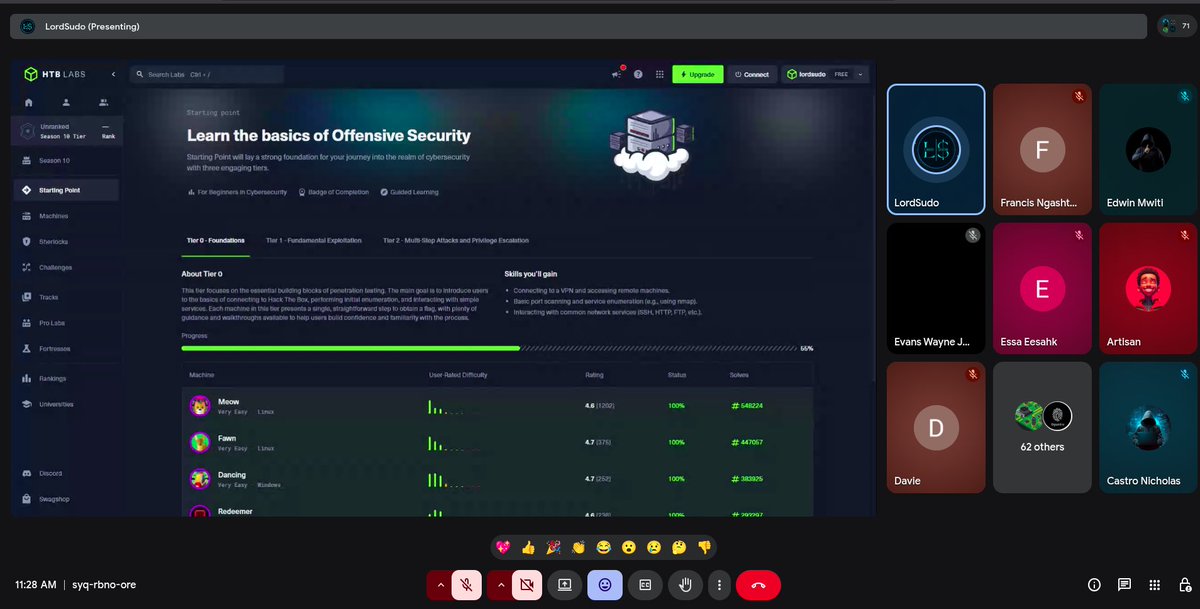Click the Fawn machine avatar icon
This screenshot has height=609, width=1200.
point(200,442)
